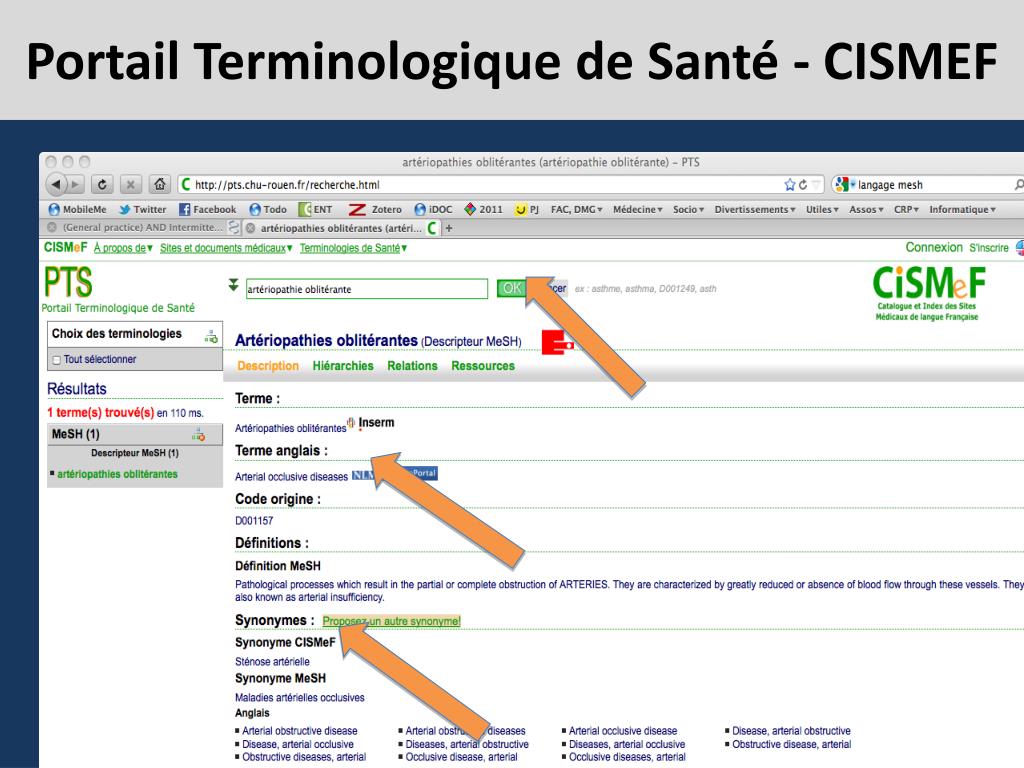Expand the Utiles bookmarks folder
Screen dimensions: 1024x768
822,210
